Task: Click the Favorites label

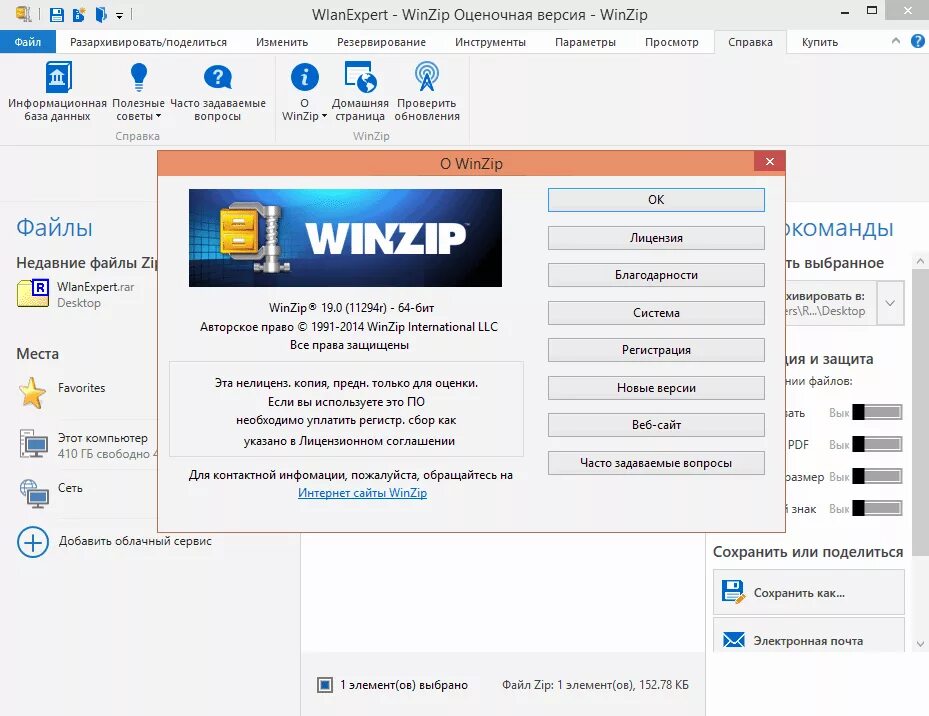Action: (82, 388)
